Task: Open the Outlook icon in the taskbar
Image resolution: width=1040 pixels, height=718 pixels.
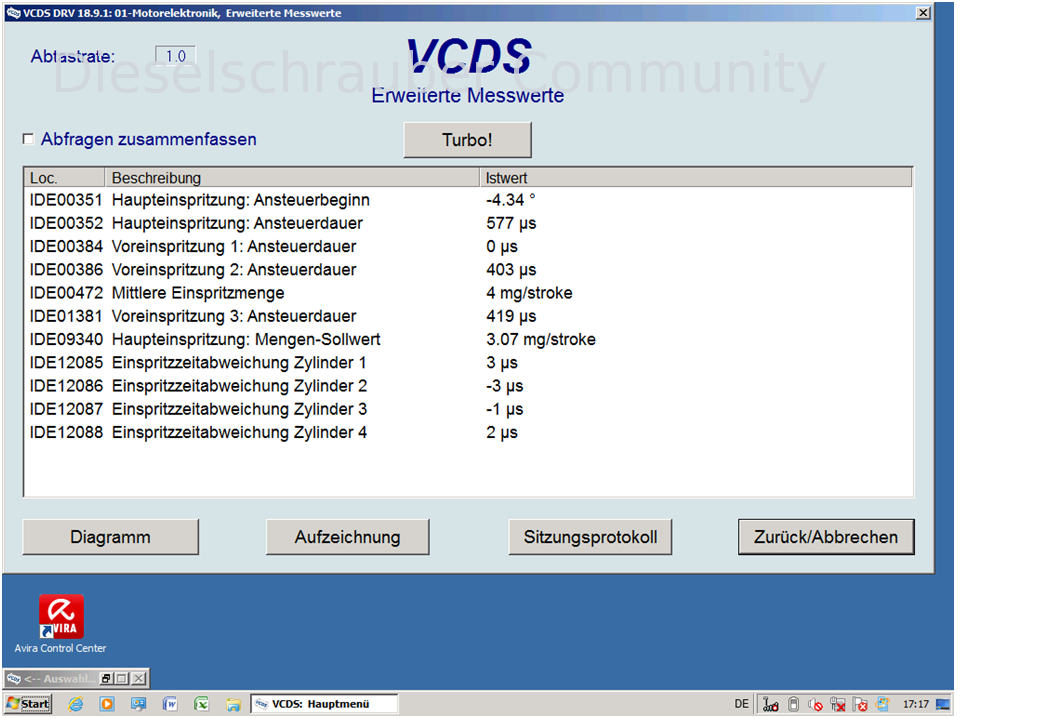Action: click(139, 704)
